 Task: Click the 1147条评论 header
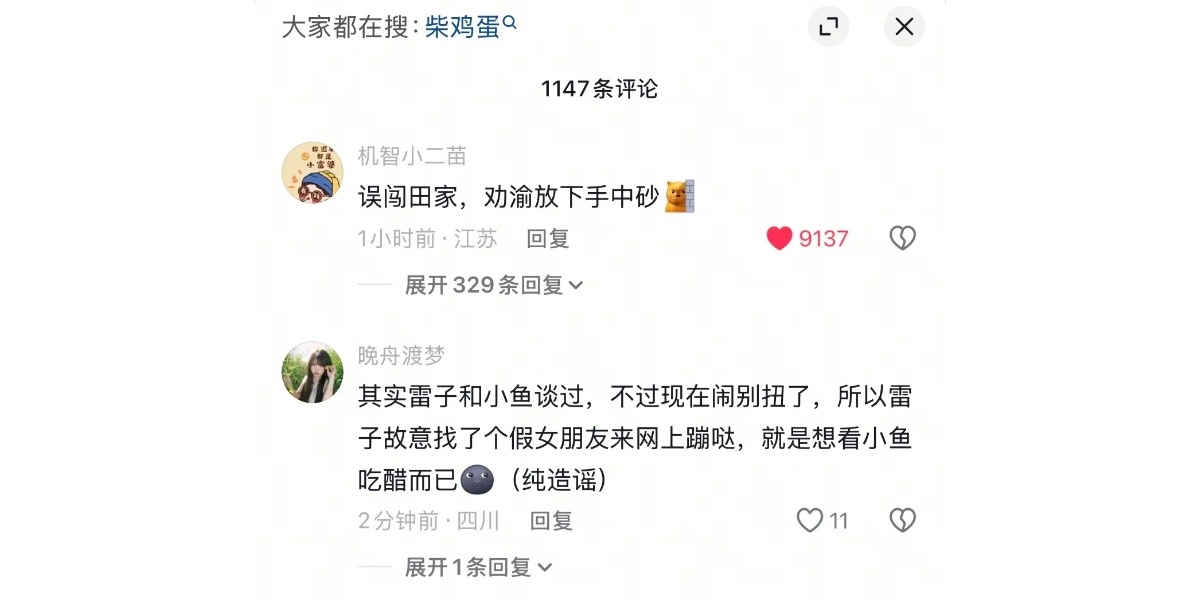600,89
